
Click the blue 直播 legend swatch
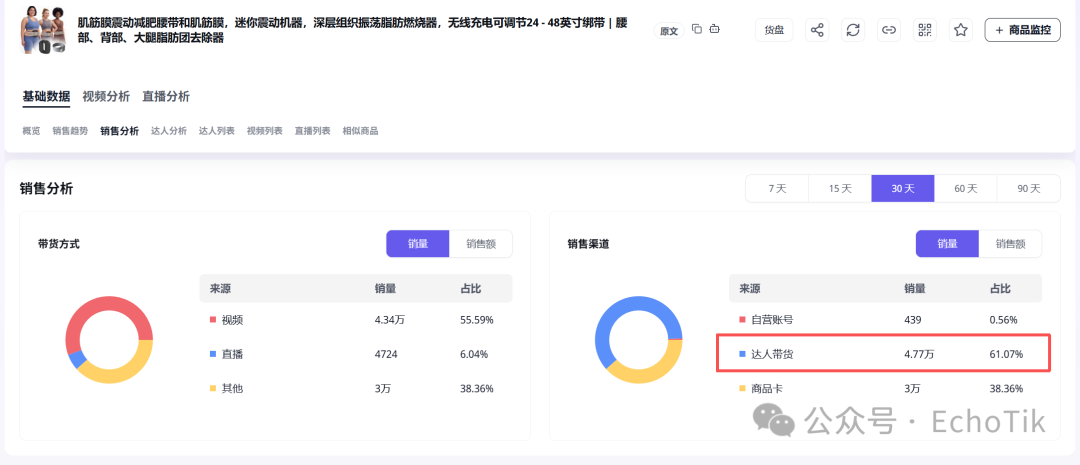pos(213,354)
